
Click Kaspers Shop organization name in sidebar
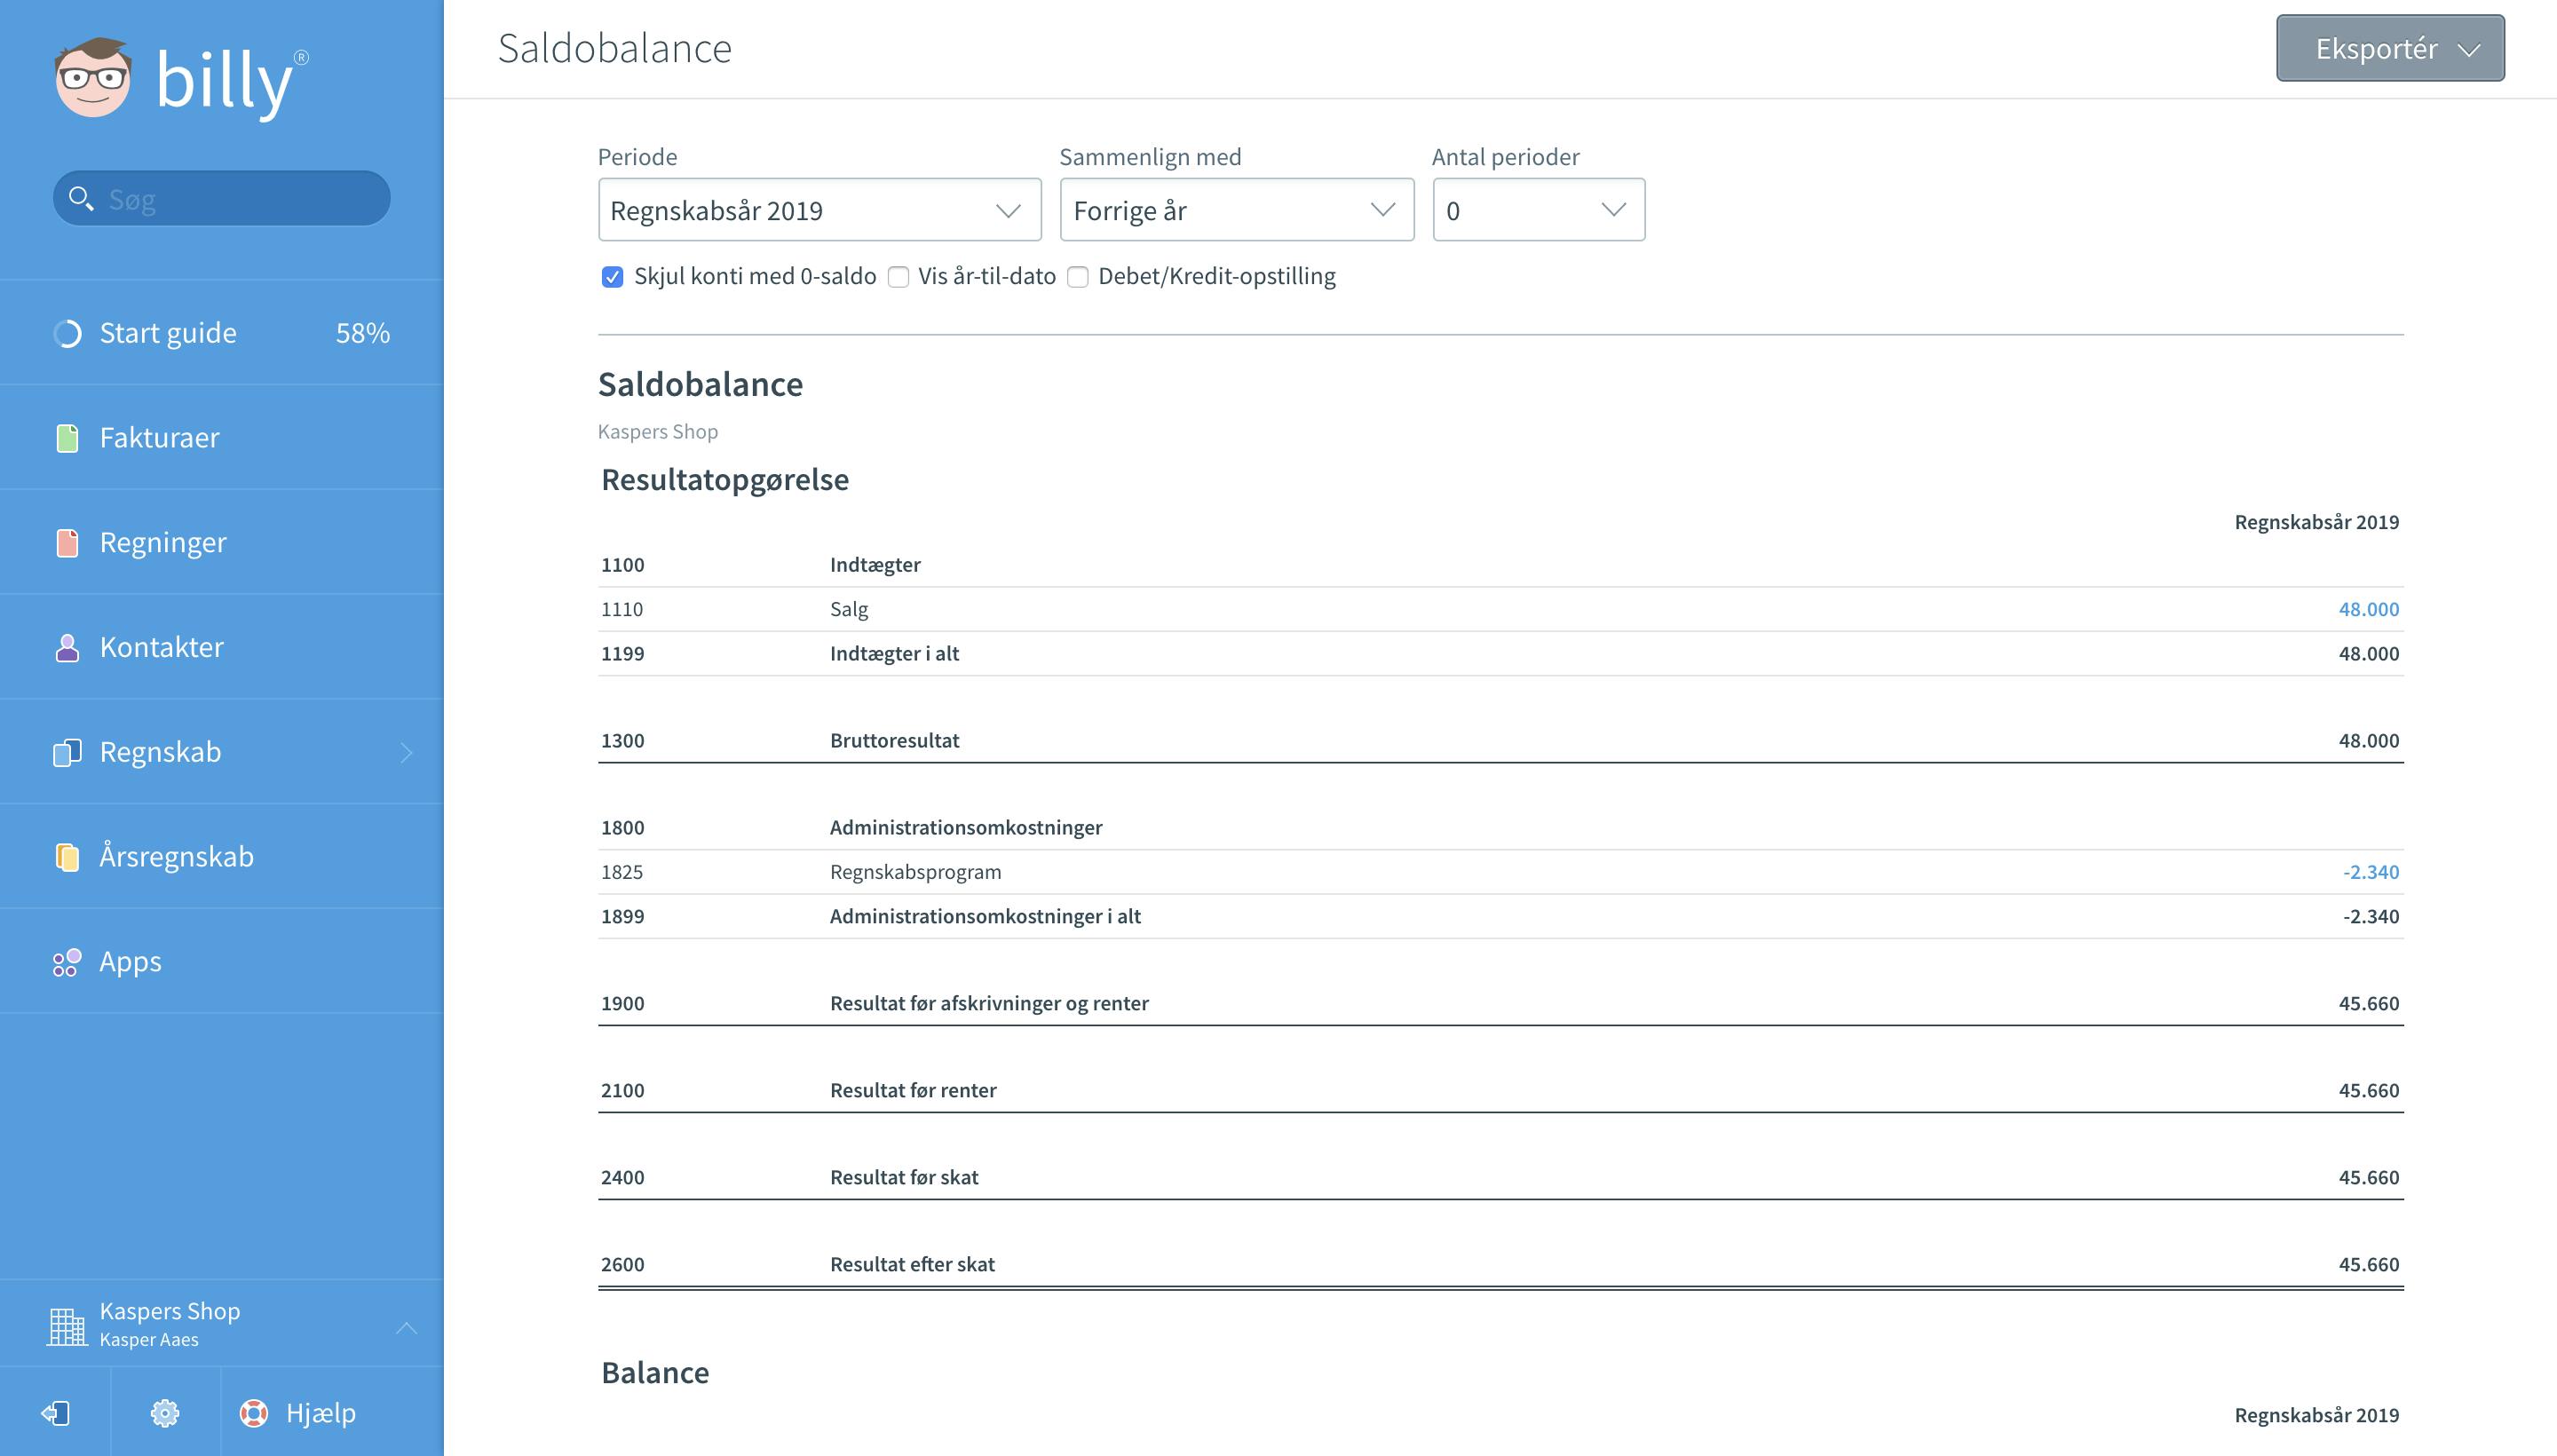(x=170, y=1311)
